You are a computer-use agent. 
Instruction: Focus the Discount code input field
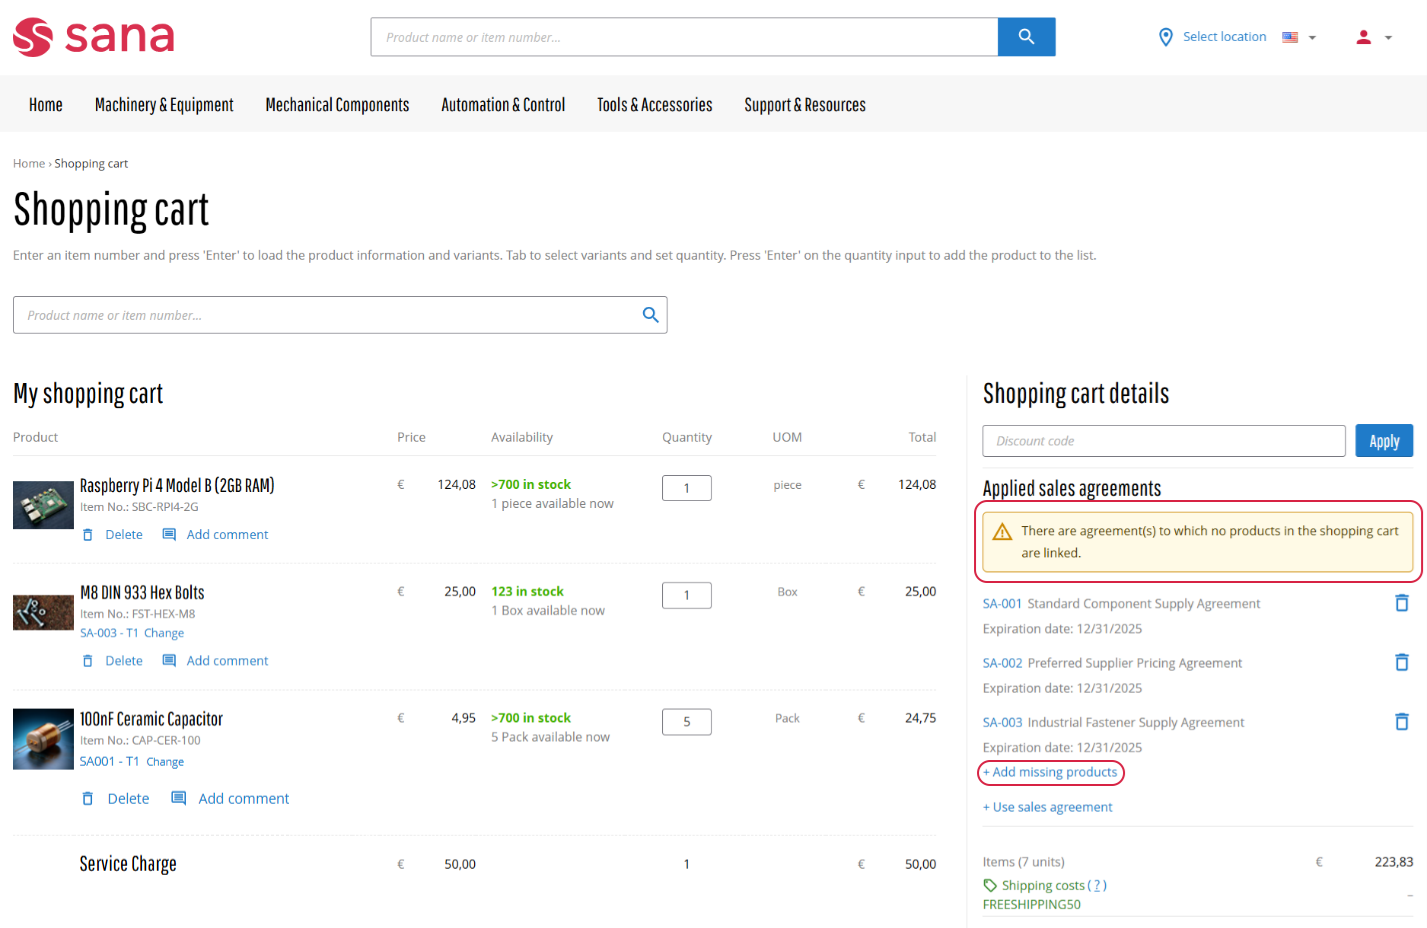[x=1163, y=441]
